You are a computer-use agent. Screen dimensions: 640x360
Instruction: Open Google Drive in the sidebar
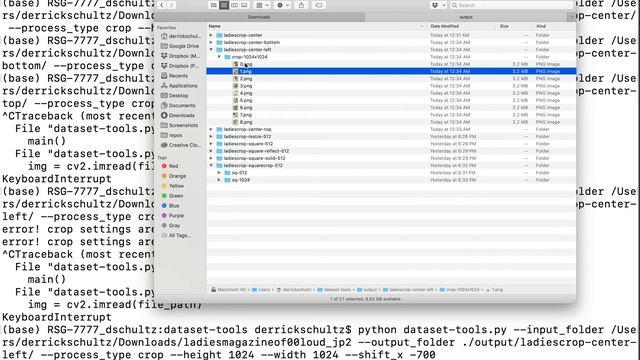(x=180, y=46)
